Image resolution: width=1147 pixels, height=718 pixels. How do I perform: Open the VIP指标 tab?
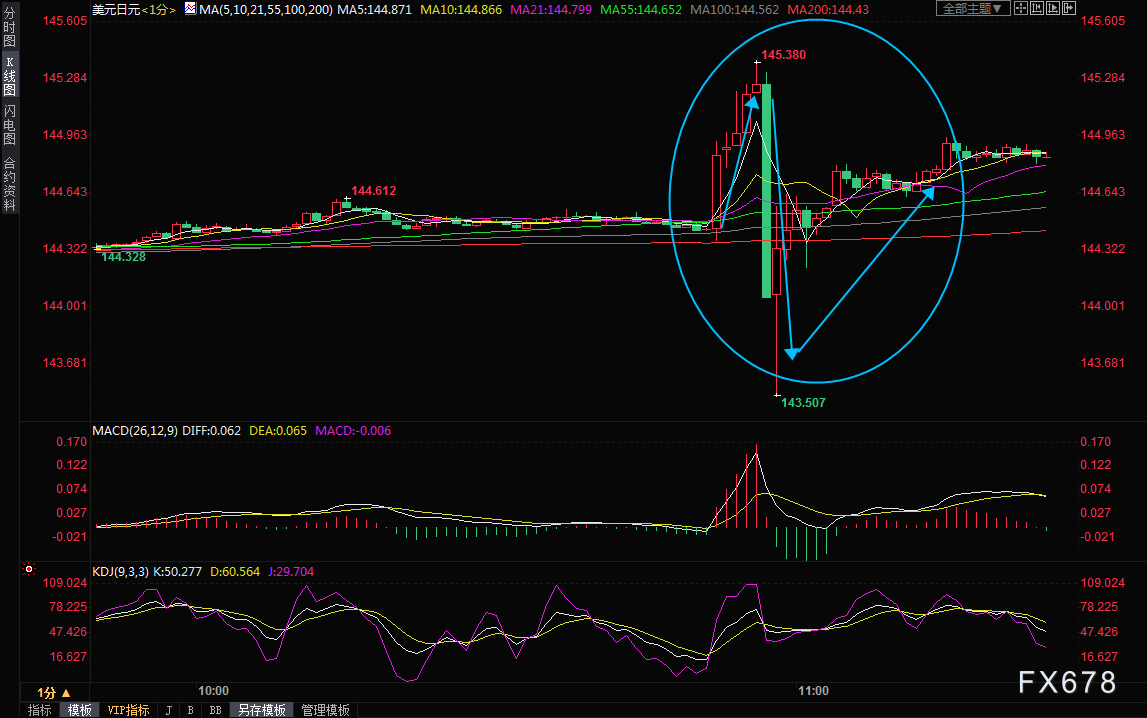pyautogui.click(x=128, y=710)
